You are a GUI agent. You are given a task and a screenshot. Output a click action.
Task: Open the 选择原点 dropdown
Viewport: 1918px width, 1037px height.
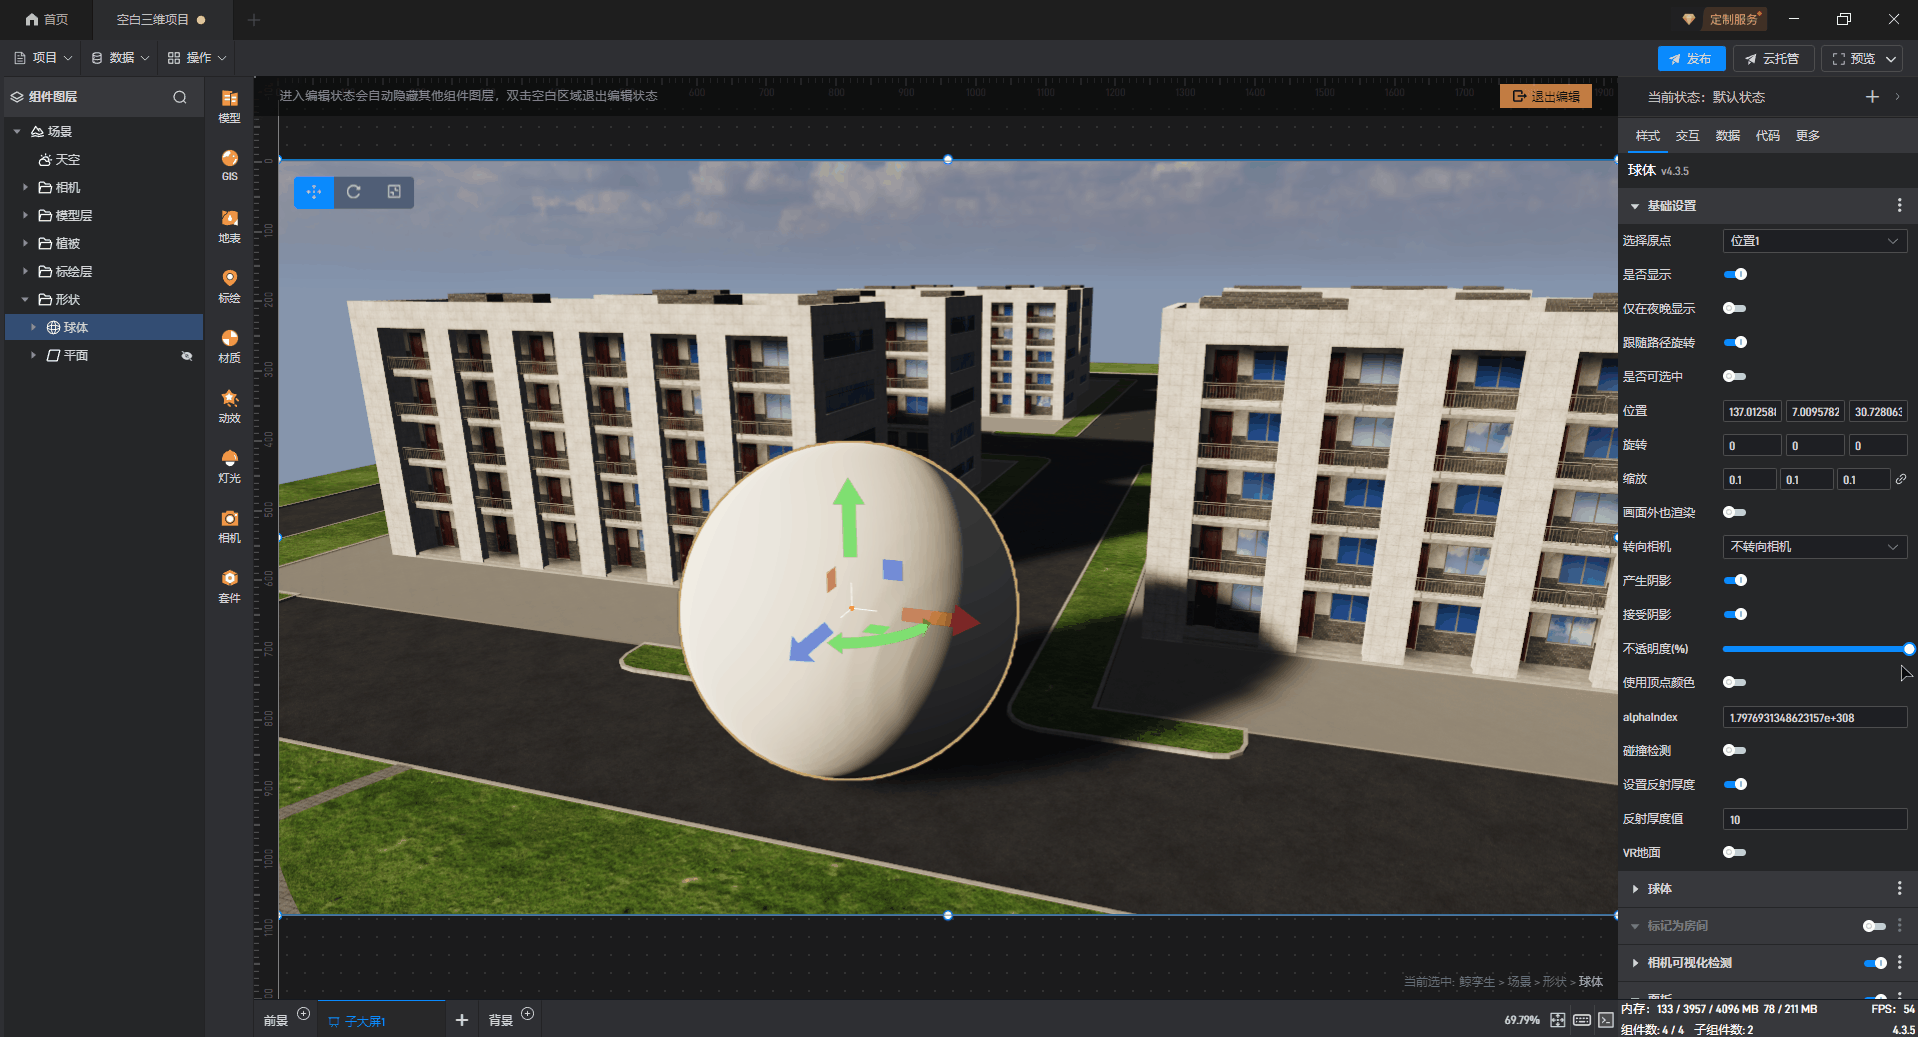coord(1815,241)
